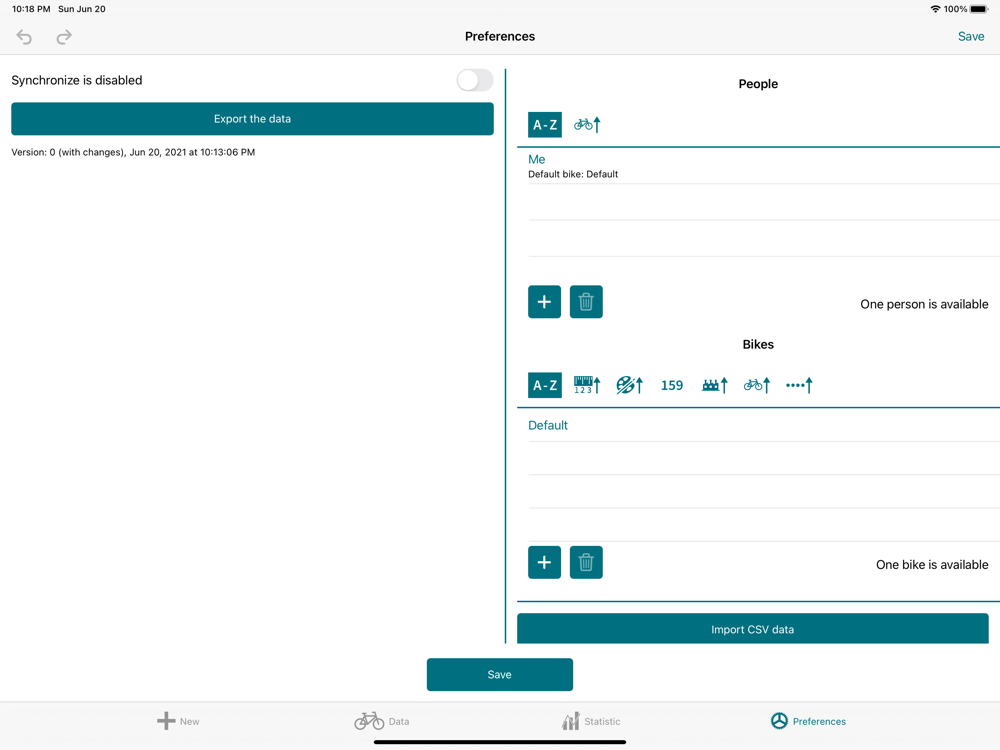Delete the selected person

click(586, 302)
